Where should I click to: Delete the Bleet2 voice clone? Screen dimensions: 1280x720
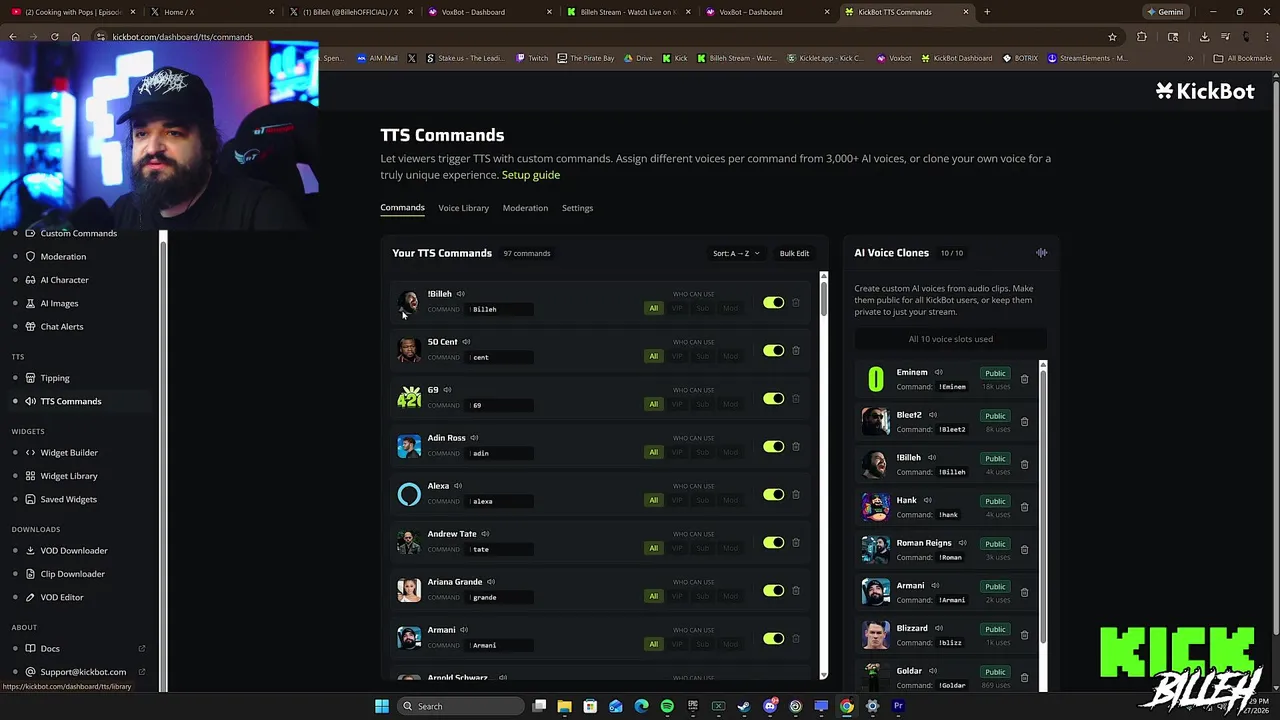tap(1024, 422)
